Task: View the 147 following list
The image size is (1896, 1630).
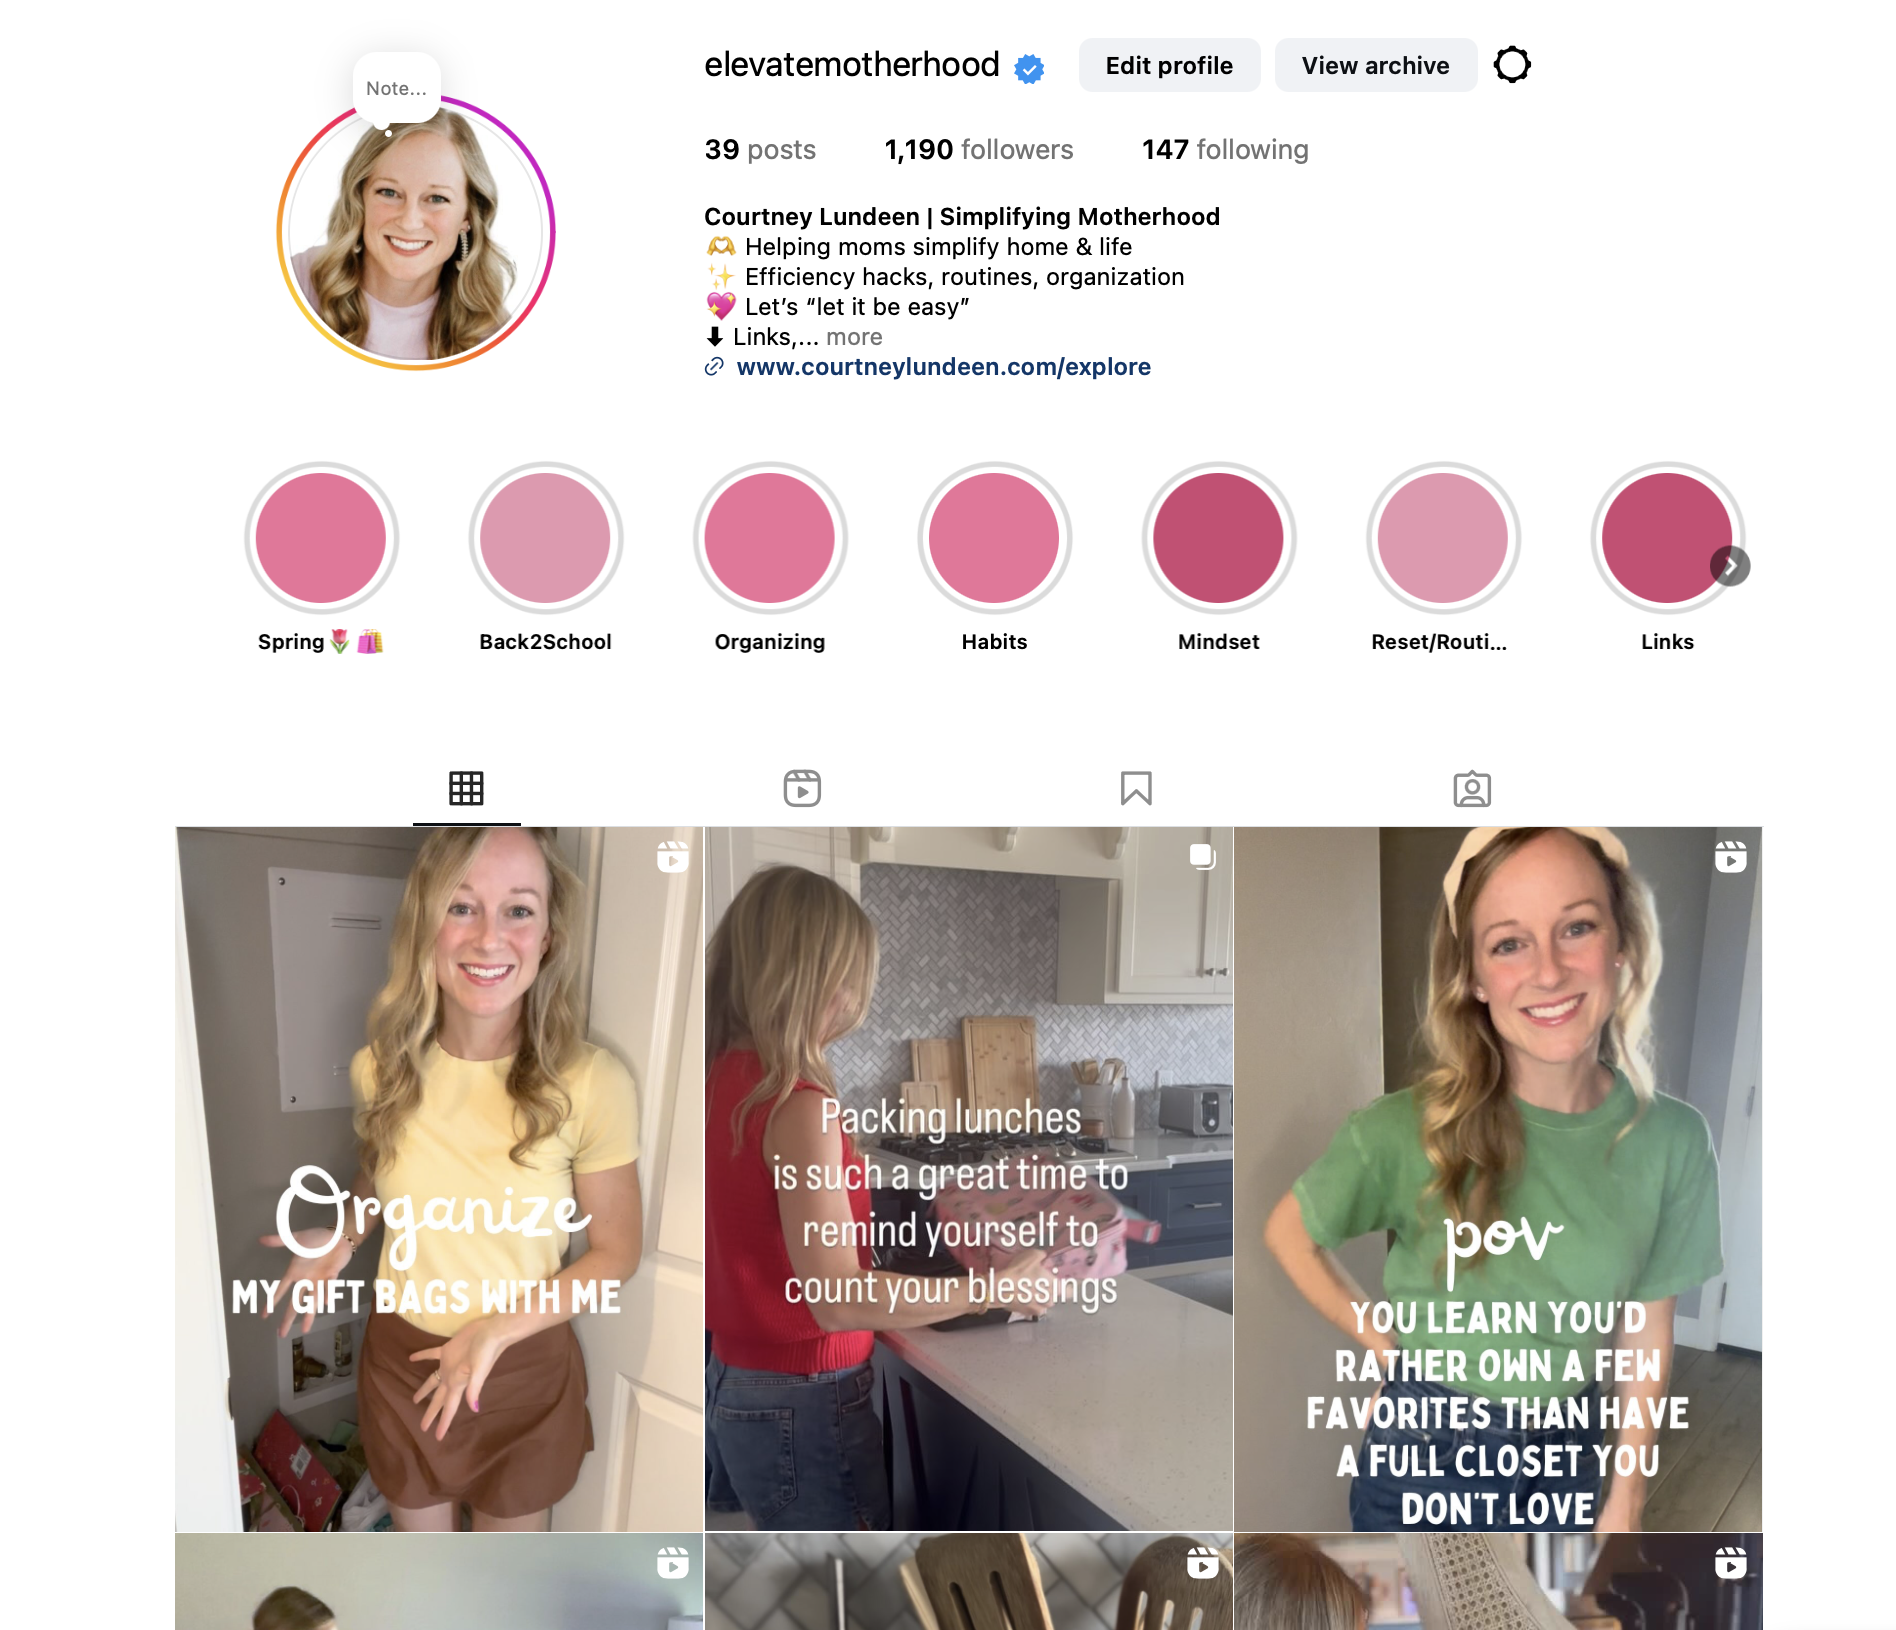Action: pyautogui.click(x=1225, y=150)
